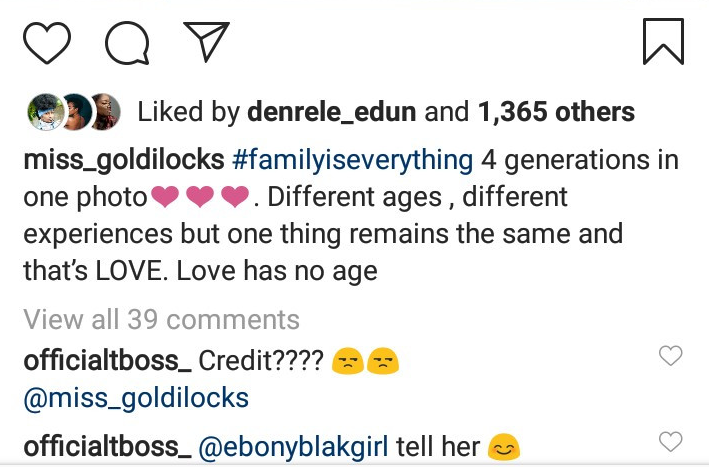Screen dimensions: 709x467
Task: Tap the @ebonyblakgirl mention
Action: pyautogui.click(x=294, y=446)
